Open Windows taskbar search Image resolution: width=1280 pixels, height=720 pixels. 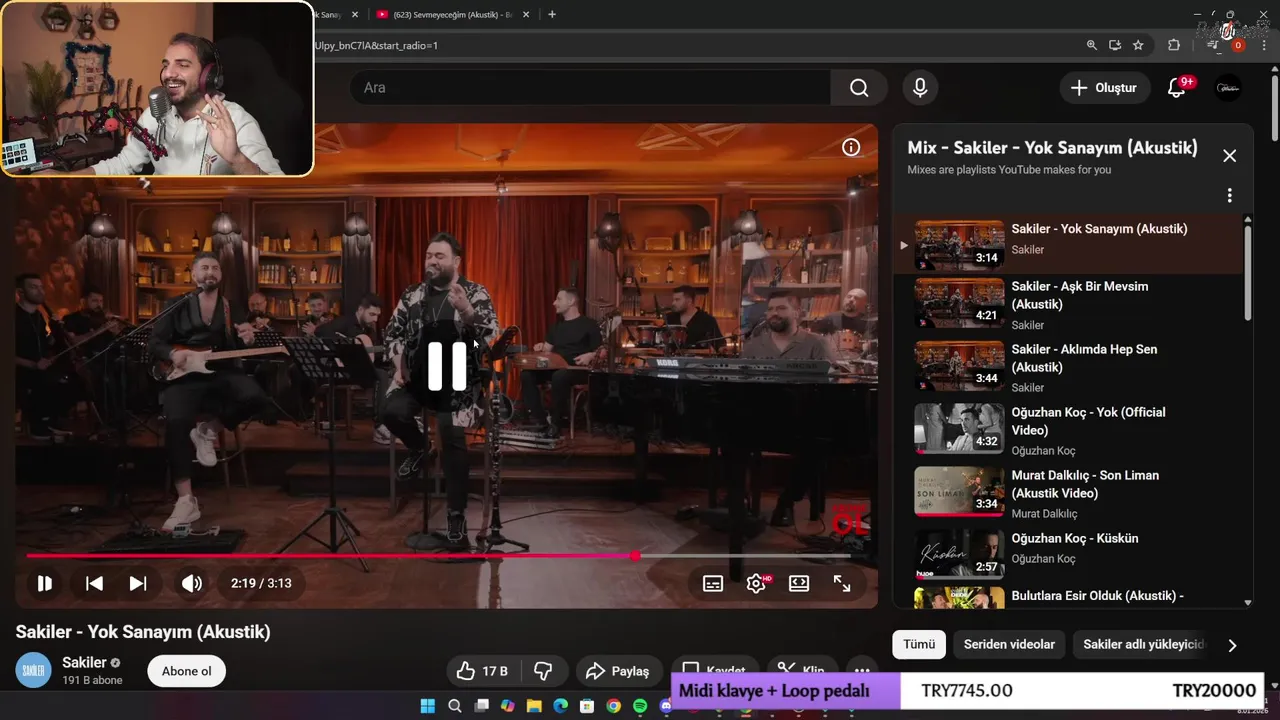(454, 706)
